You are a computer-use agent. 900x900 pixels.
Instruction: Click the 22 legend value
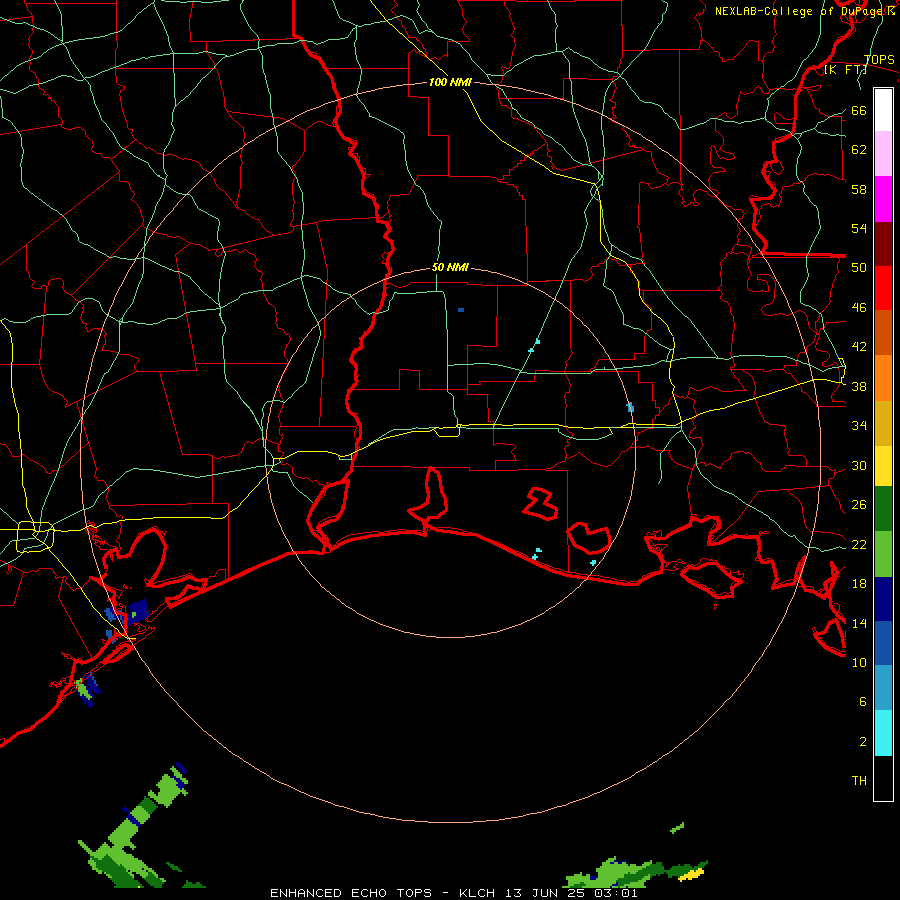tap(859, 544)
